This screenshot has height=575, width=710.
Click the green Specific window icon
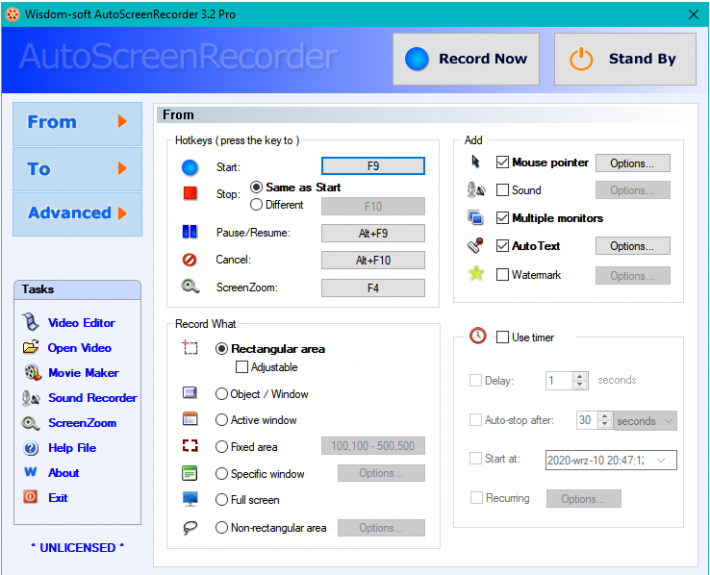pyautogui.click(x=190, y=473)
